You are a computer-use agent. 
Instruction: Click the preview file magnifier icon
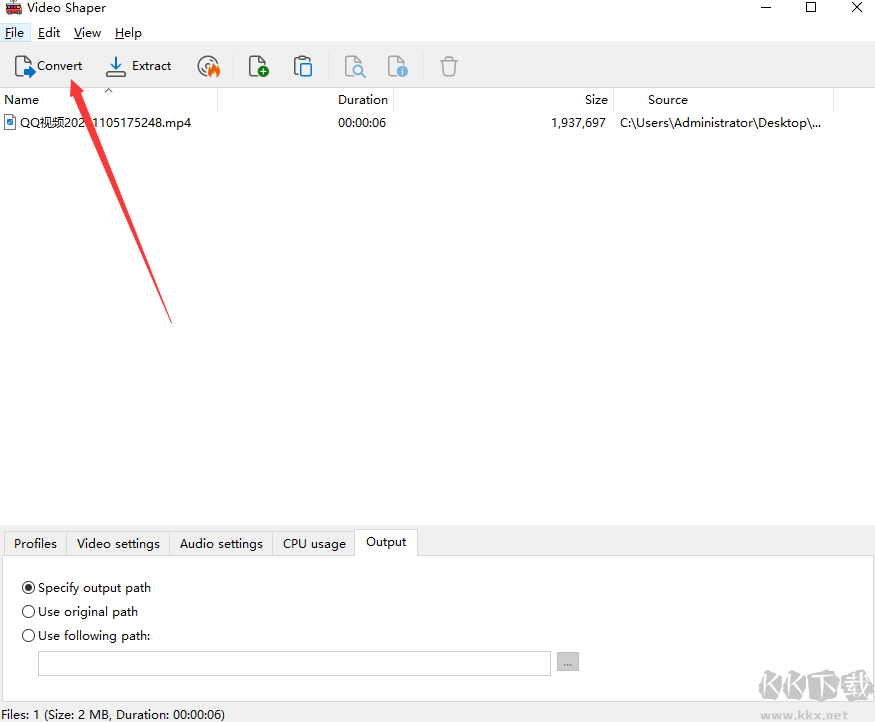tap(355, 66)
